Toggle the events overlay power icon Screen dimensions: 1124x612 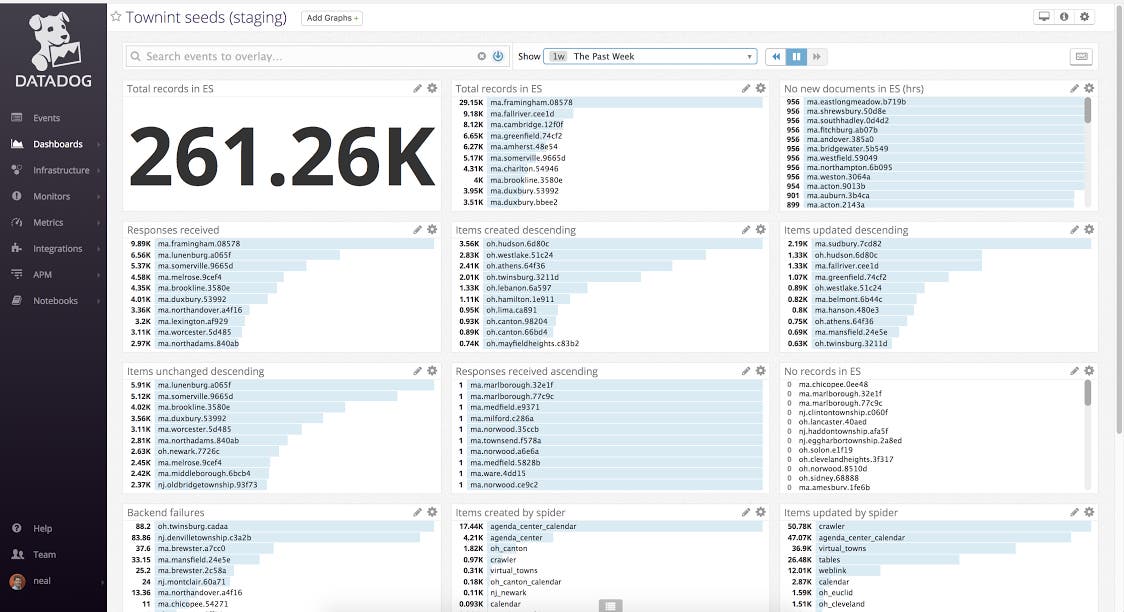[497, 56]
